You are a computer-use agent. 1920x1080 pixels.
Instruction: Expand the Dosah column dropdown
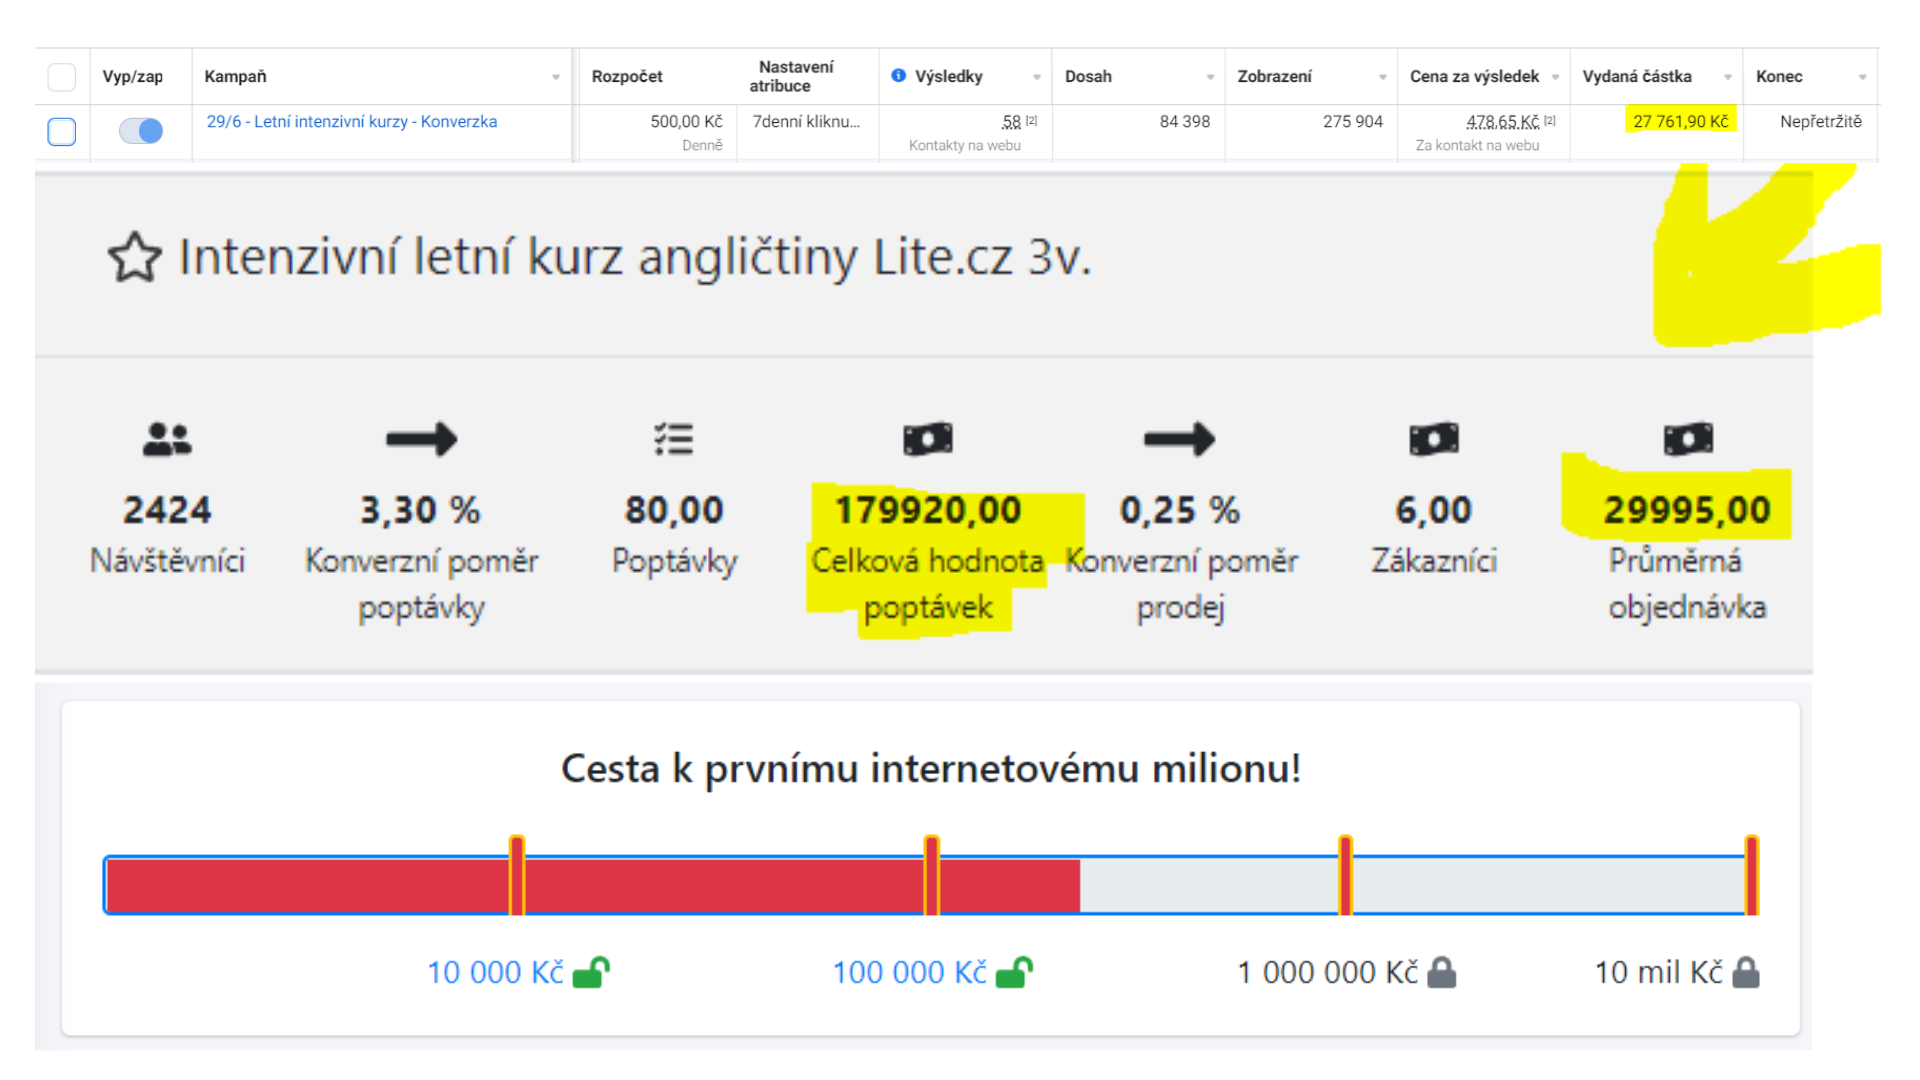point(1209,77)
